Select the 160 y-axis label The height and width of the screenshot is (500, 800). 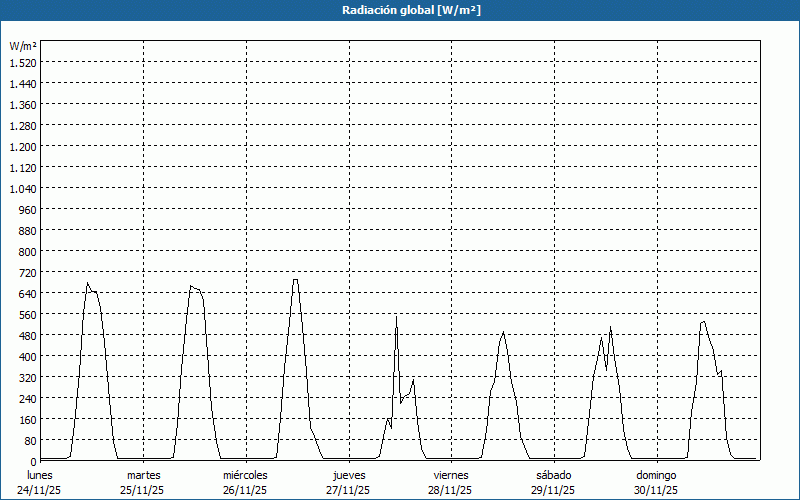pyautogui.click(x=28, y=420)
